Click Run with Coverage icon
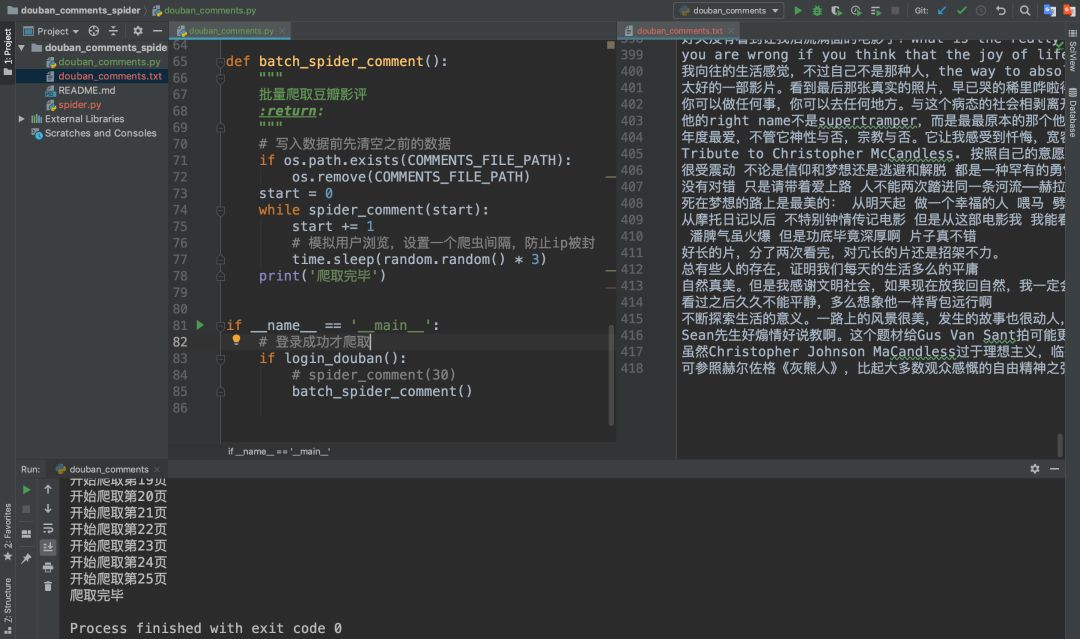 [836, 10]
